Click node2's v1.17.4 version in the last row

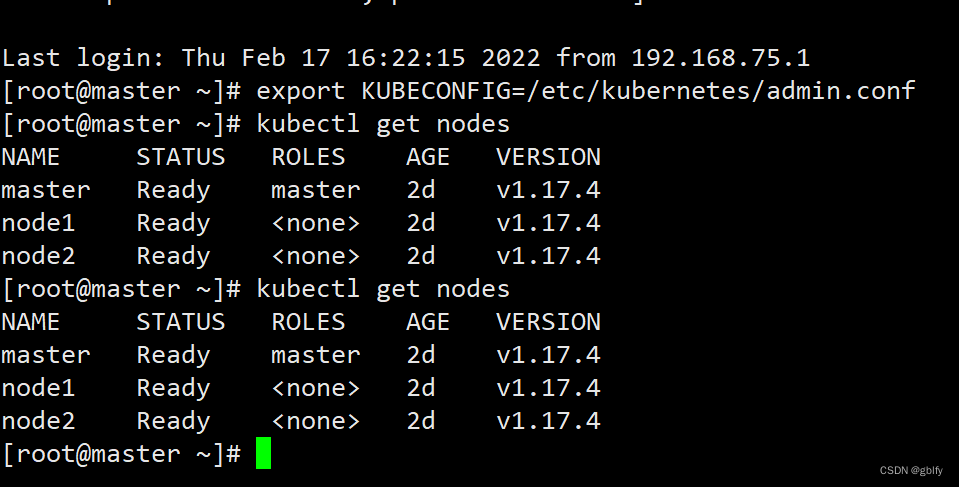pyautogui.click(x=549, y=421)
